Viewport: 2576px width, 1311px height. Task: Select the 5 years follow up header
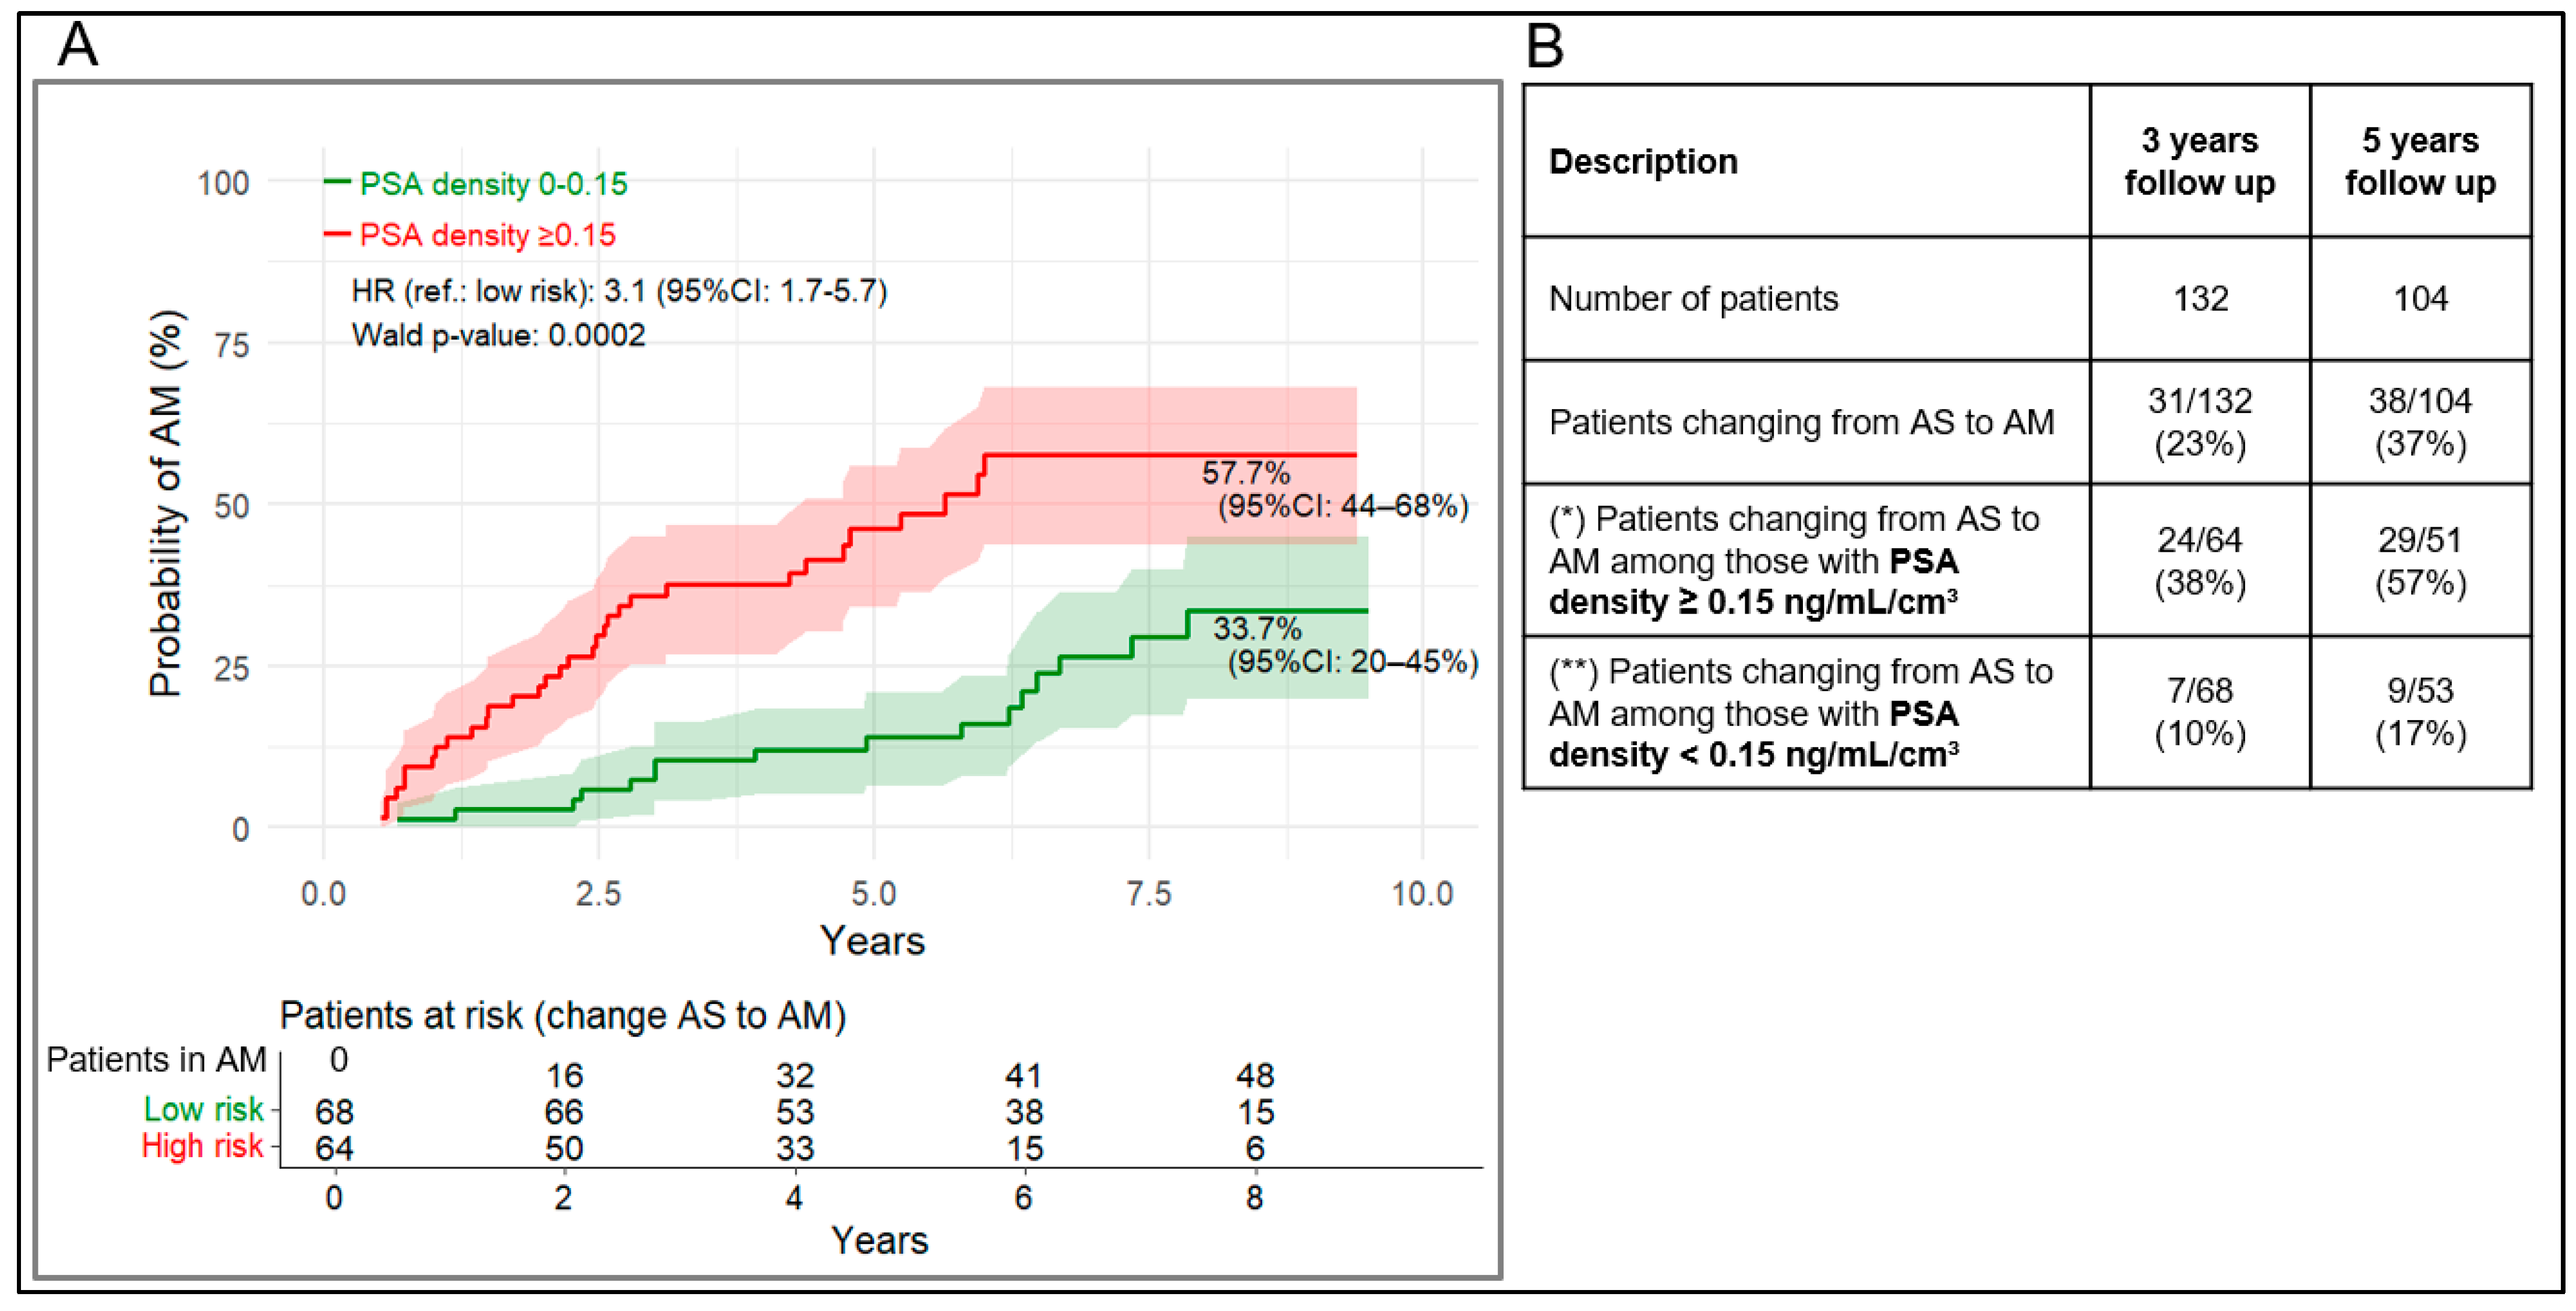pyautogui.click(x=2421, y=161)
